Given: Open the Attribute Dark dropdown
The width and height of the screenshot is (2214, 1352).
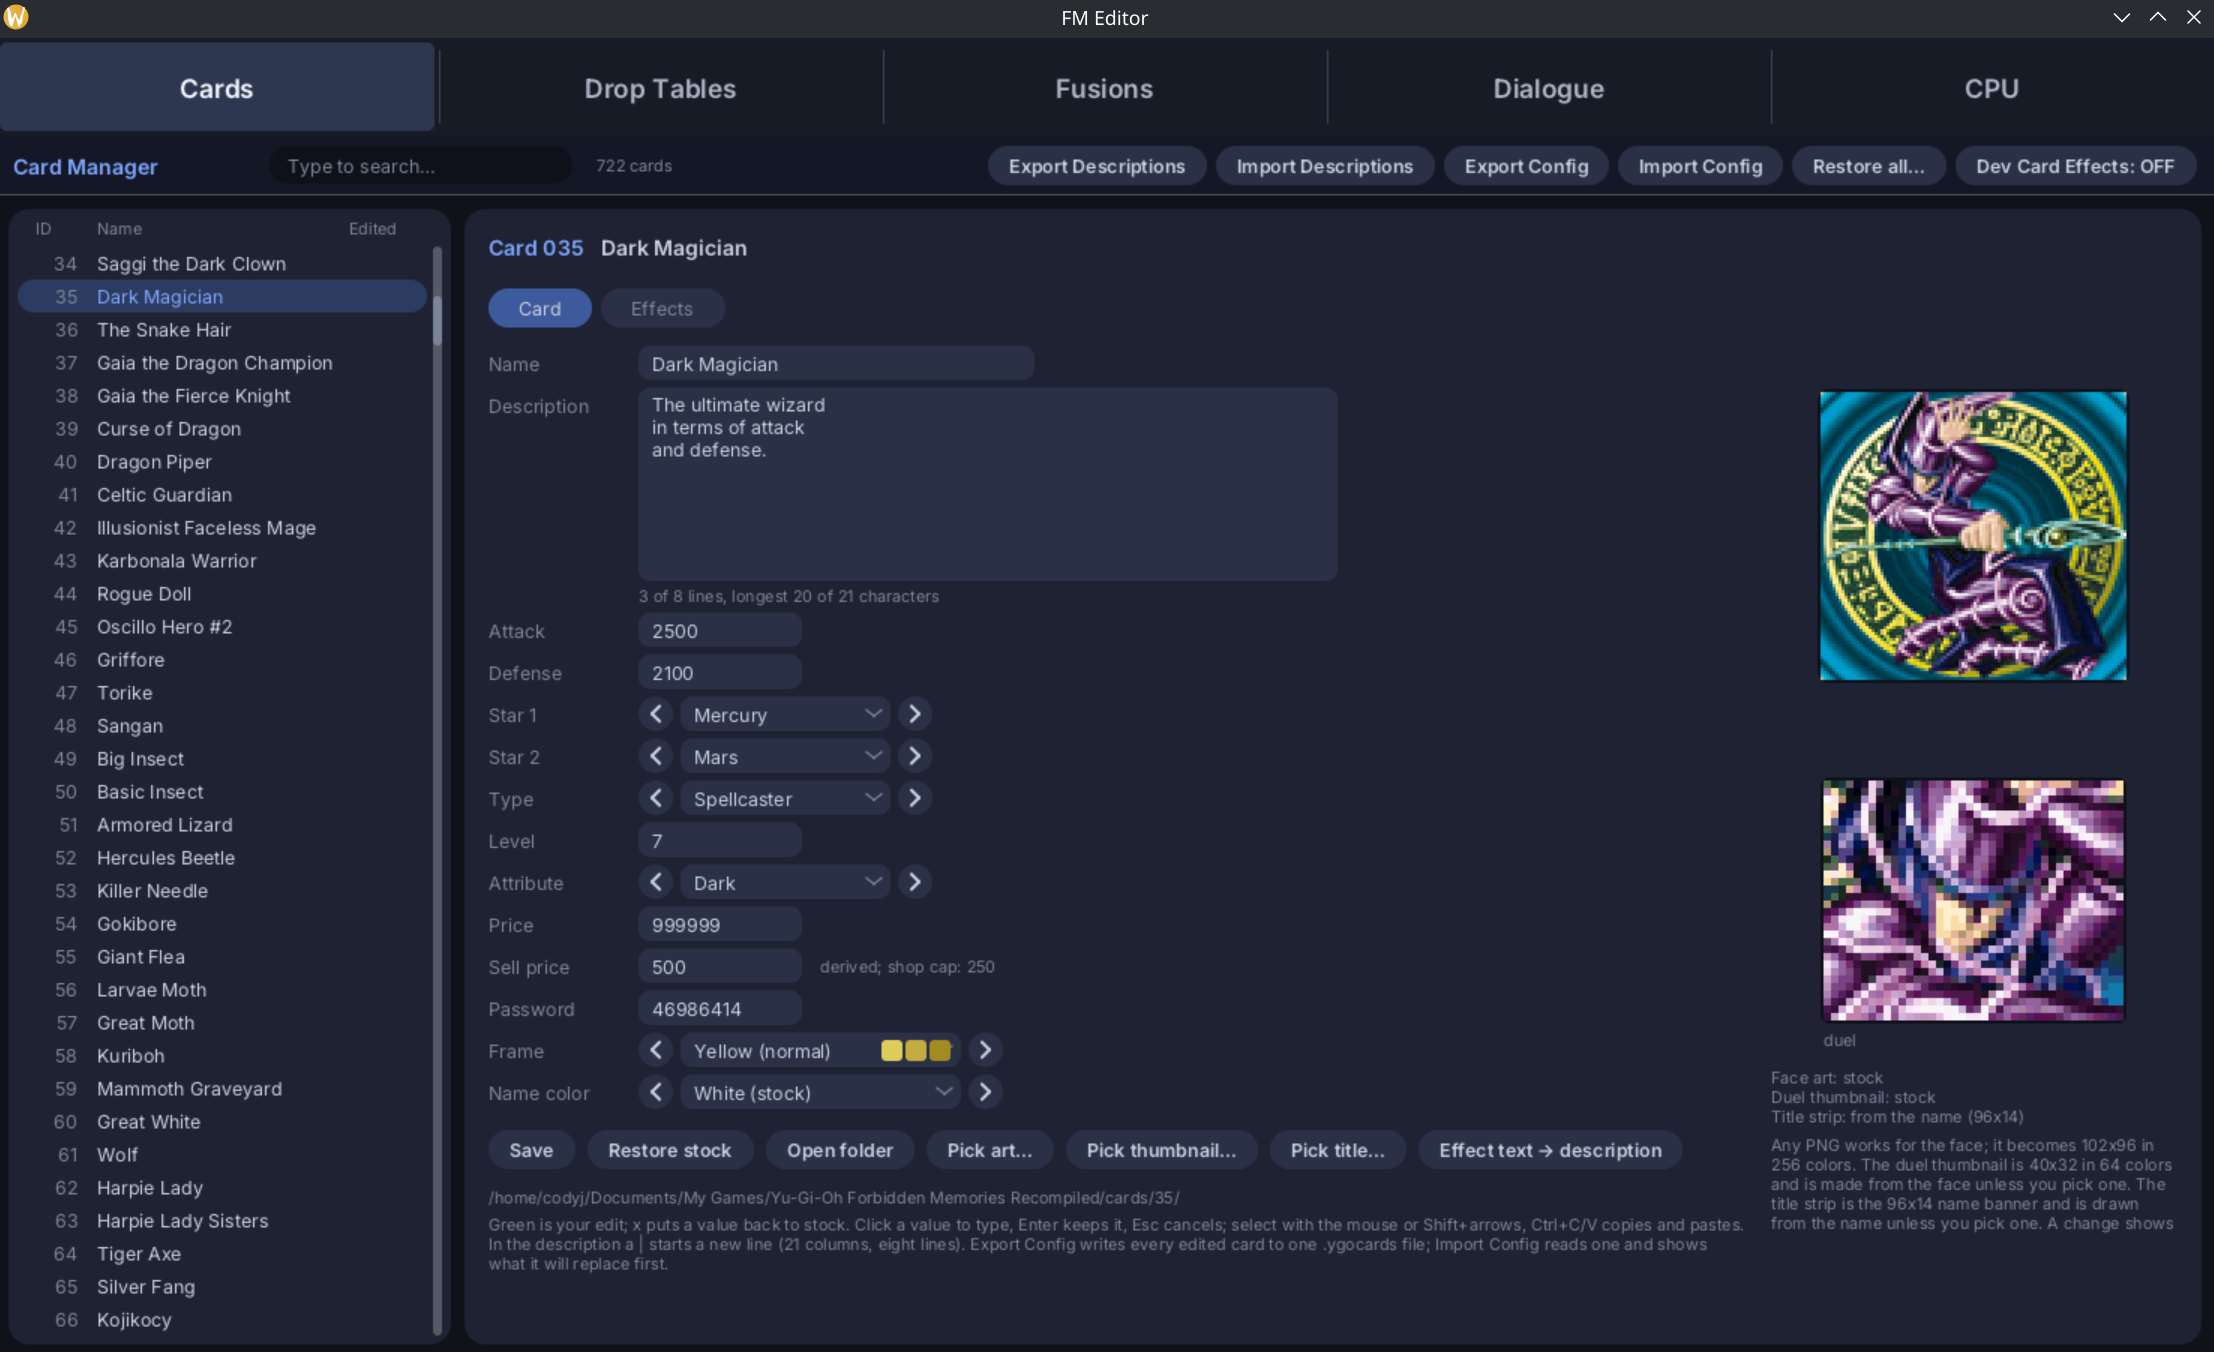Looking at the screenshot, I should (x=785, y=882).
